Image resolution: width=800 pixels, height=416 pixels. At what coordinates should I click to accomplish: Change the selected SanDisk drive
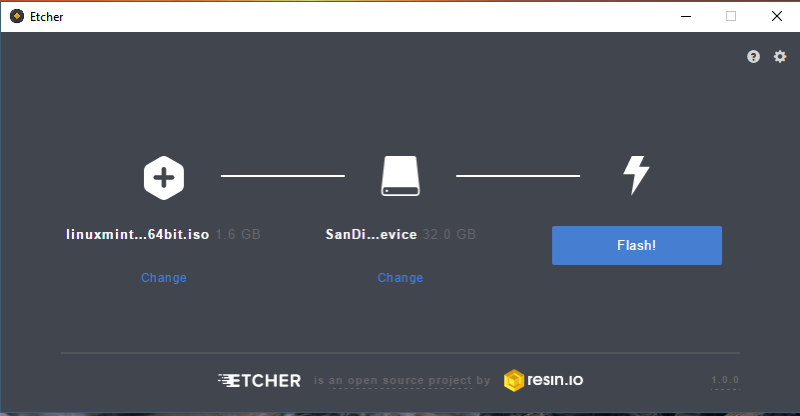click(x=401, y=278)
